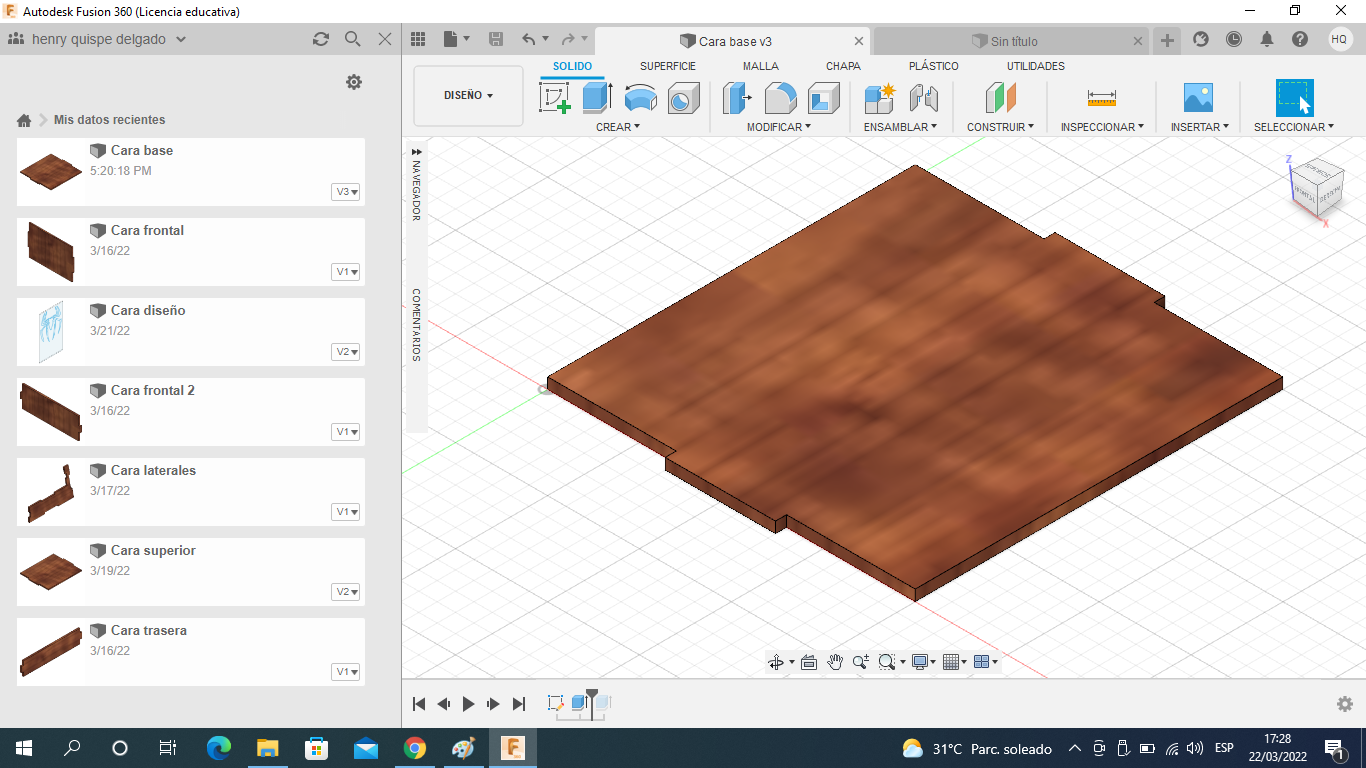This screenshot has width=1366, height=768.
Task: Open Cara frontal thumbnail
Action: 51,251
